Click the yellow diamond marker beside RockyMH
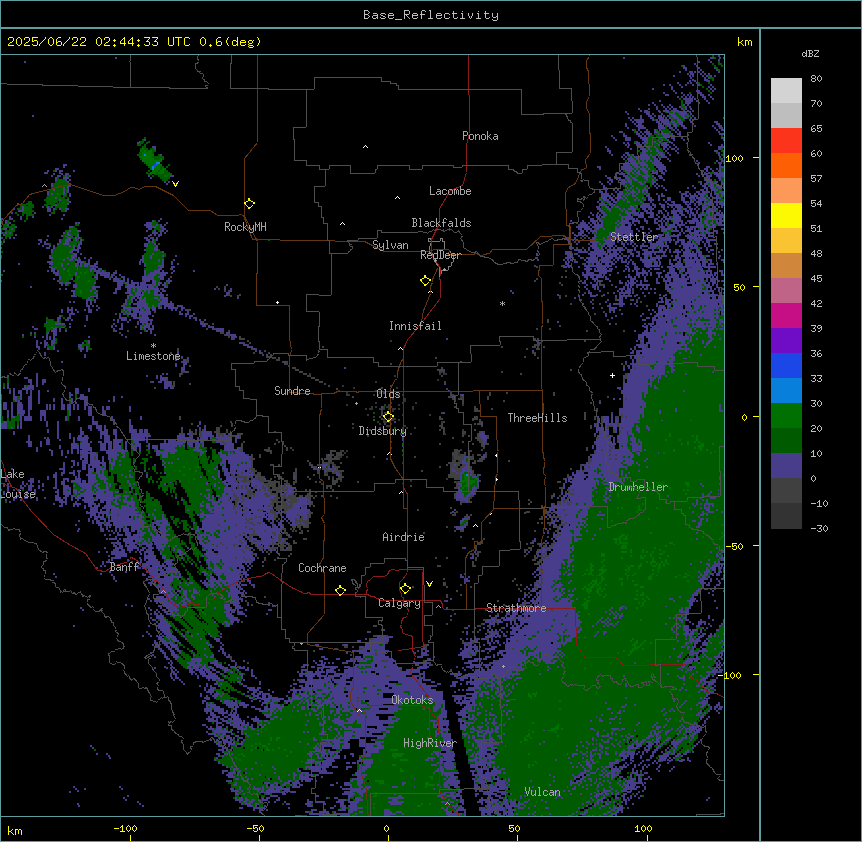The width and height of the screenshot is (862, 842). pyautogui.click(x=250, y=204)
